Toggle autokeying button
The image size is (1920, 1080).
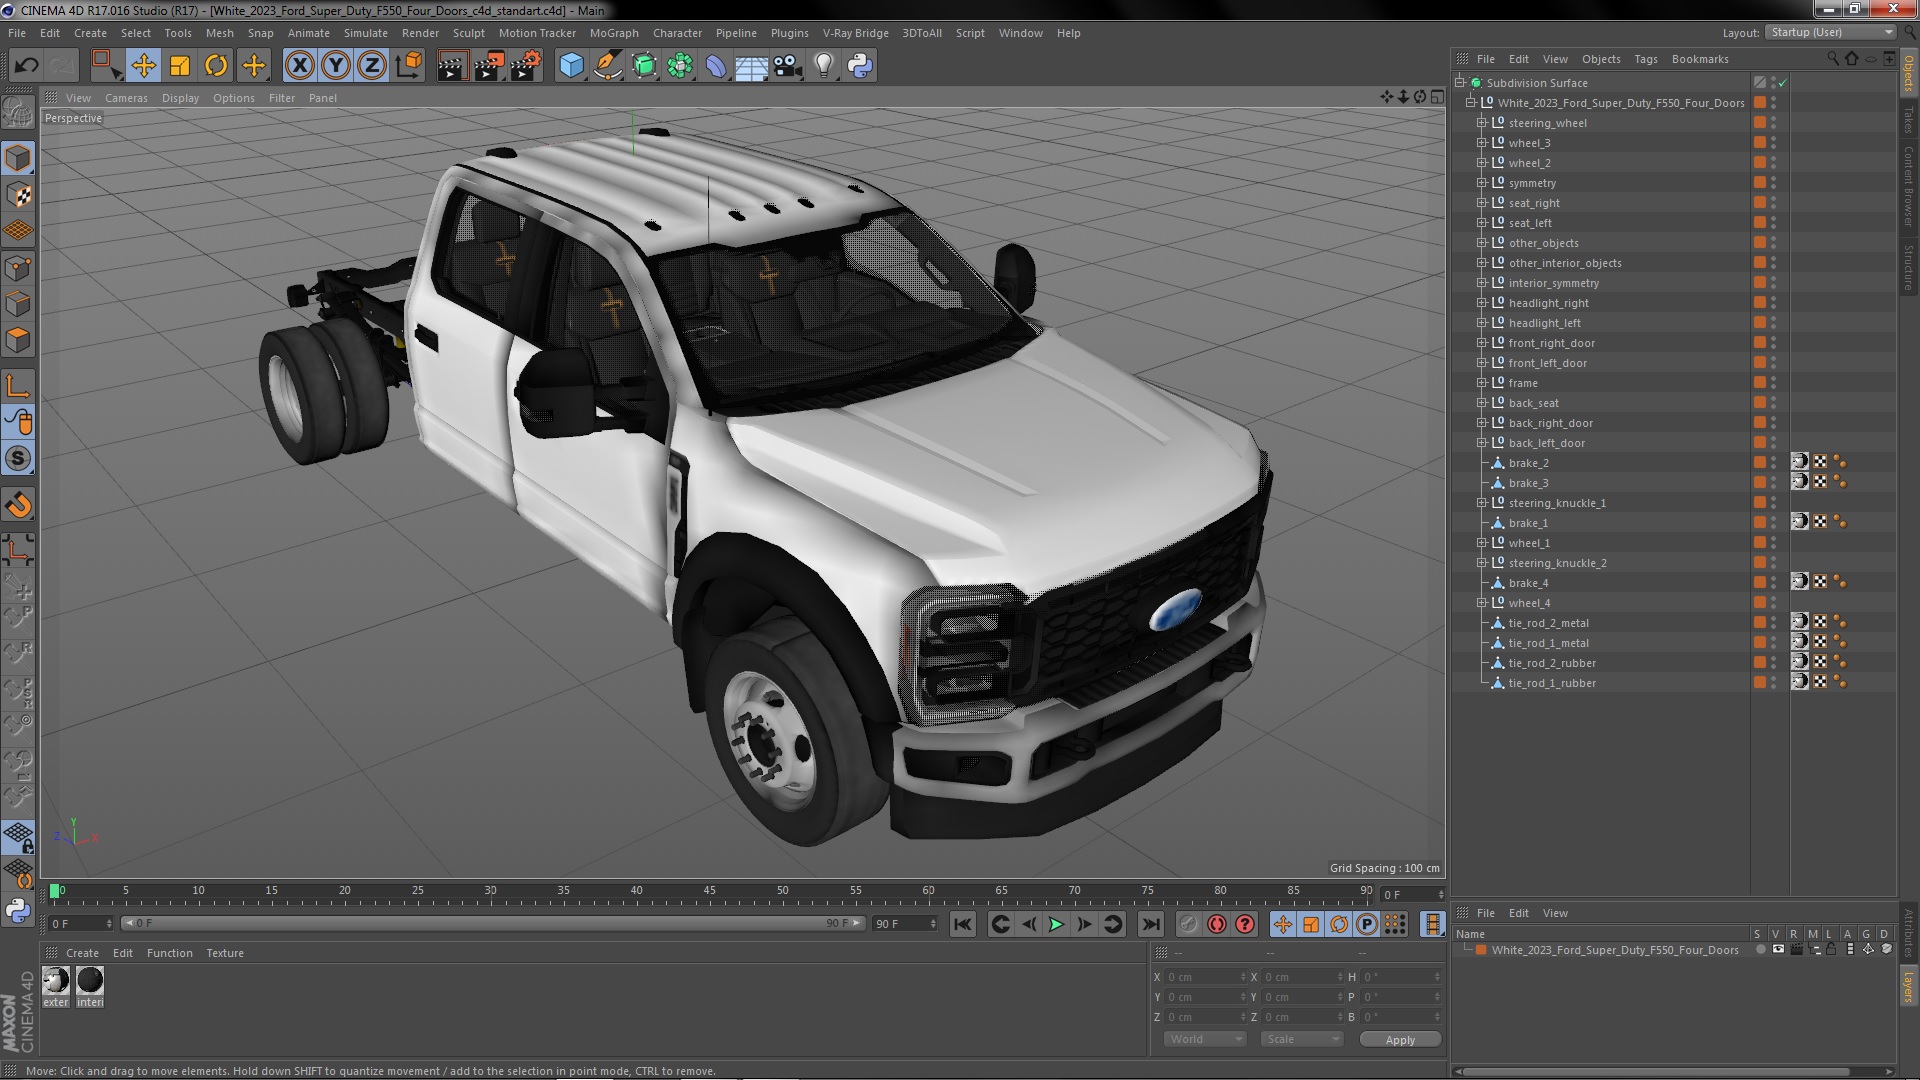tap(1217, 925)
